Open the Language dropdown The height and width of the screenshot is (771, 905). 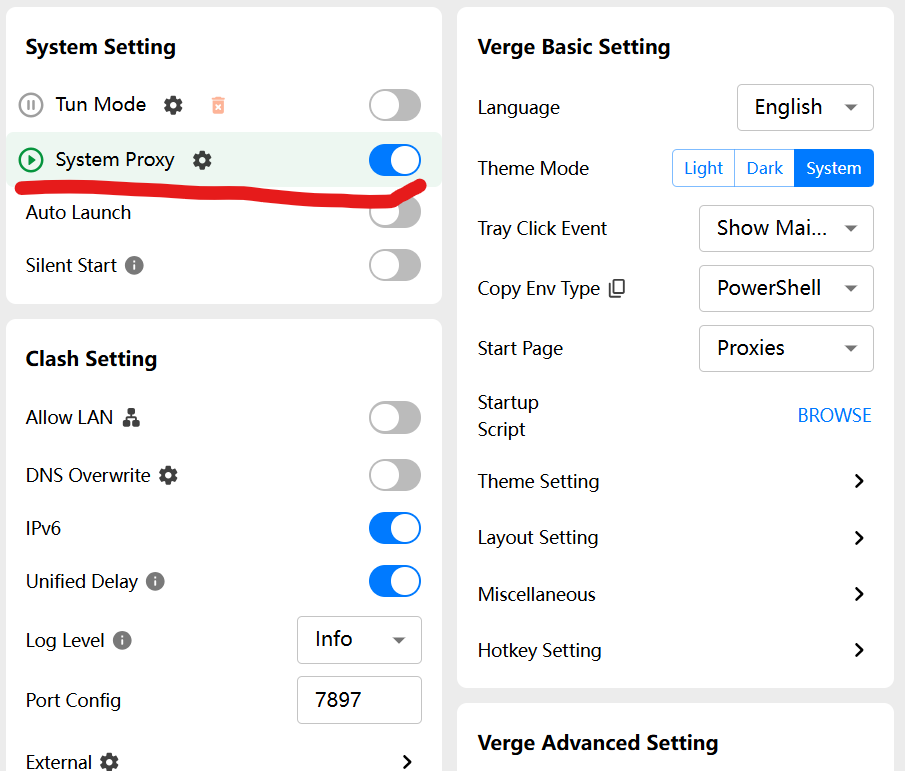pyautogui.click(x=805, y=108)
